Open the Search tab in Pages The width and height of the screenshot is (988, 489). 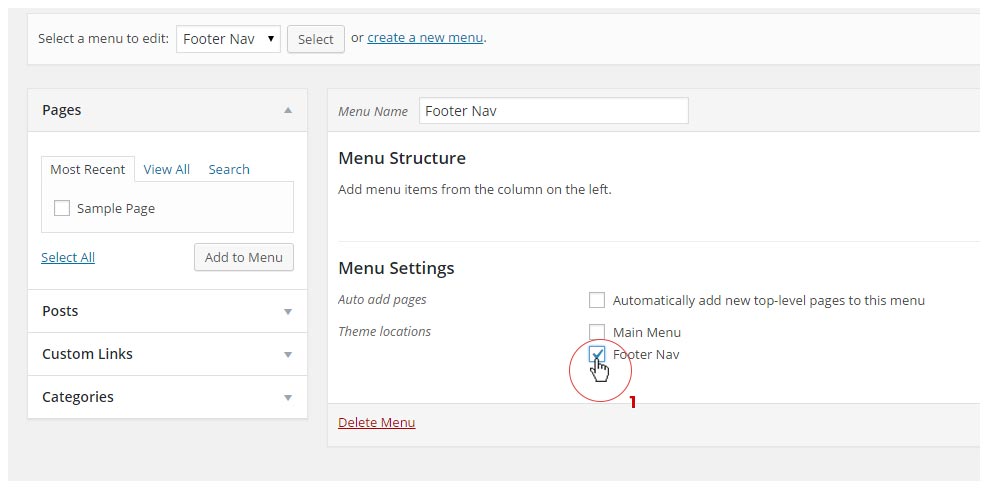229,169
